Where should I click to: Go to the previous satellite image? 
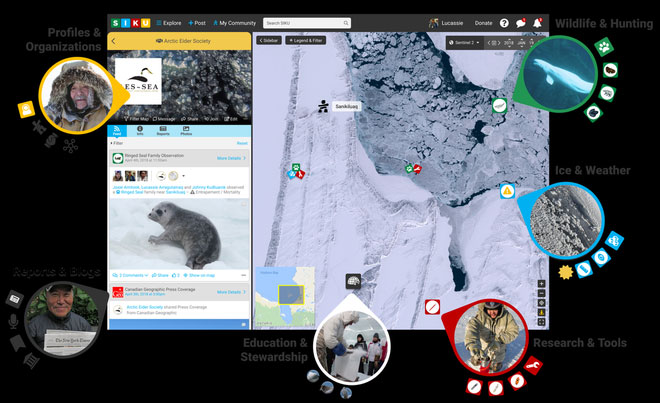[489, 43]
